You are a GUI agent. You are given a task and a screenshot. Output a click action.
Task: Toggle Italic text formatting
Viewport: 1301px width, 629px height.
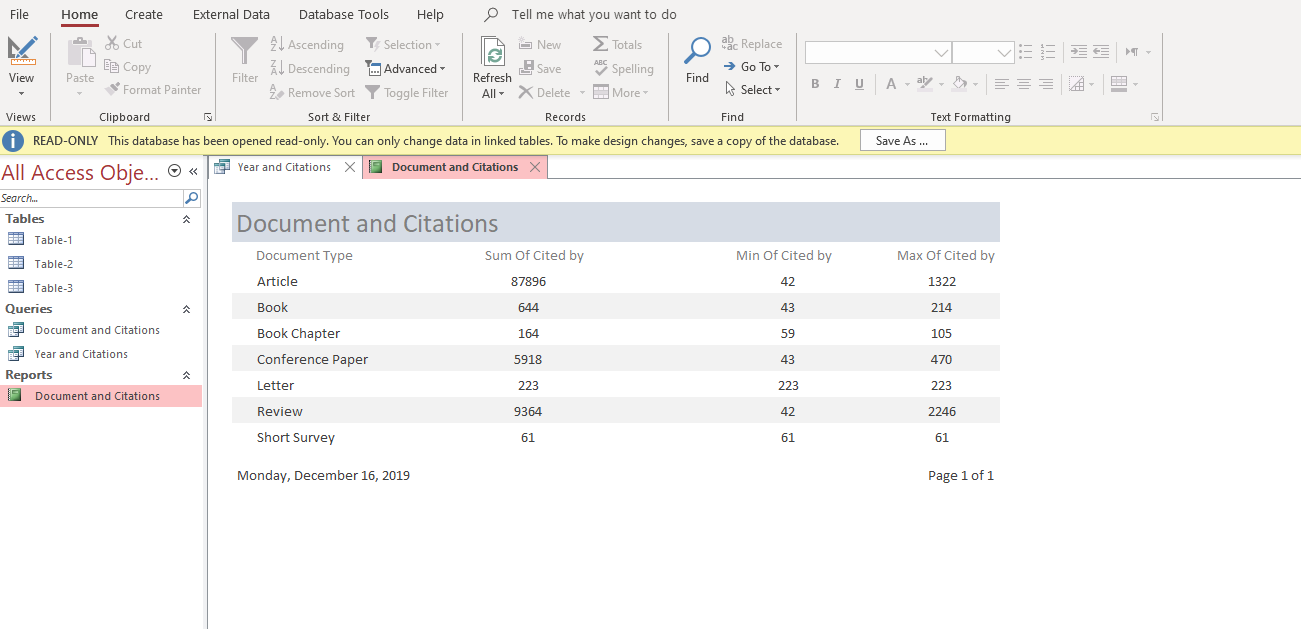837,84
